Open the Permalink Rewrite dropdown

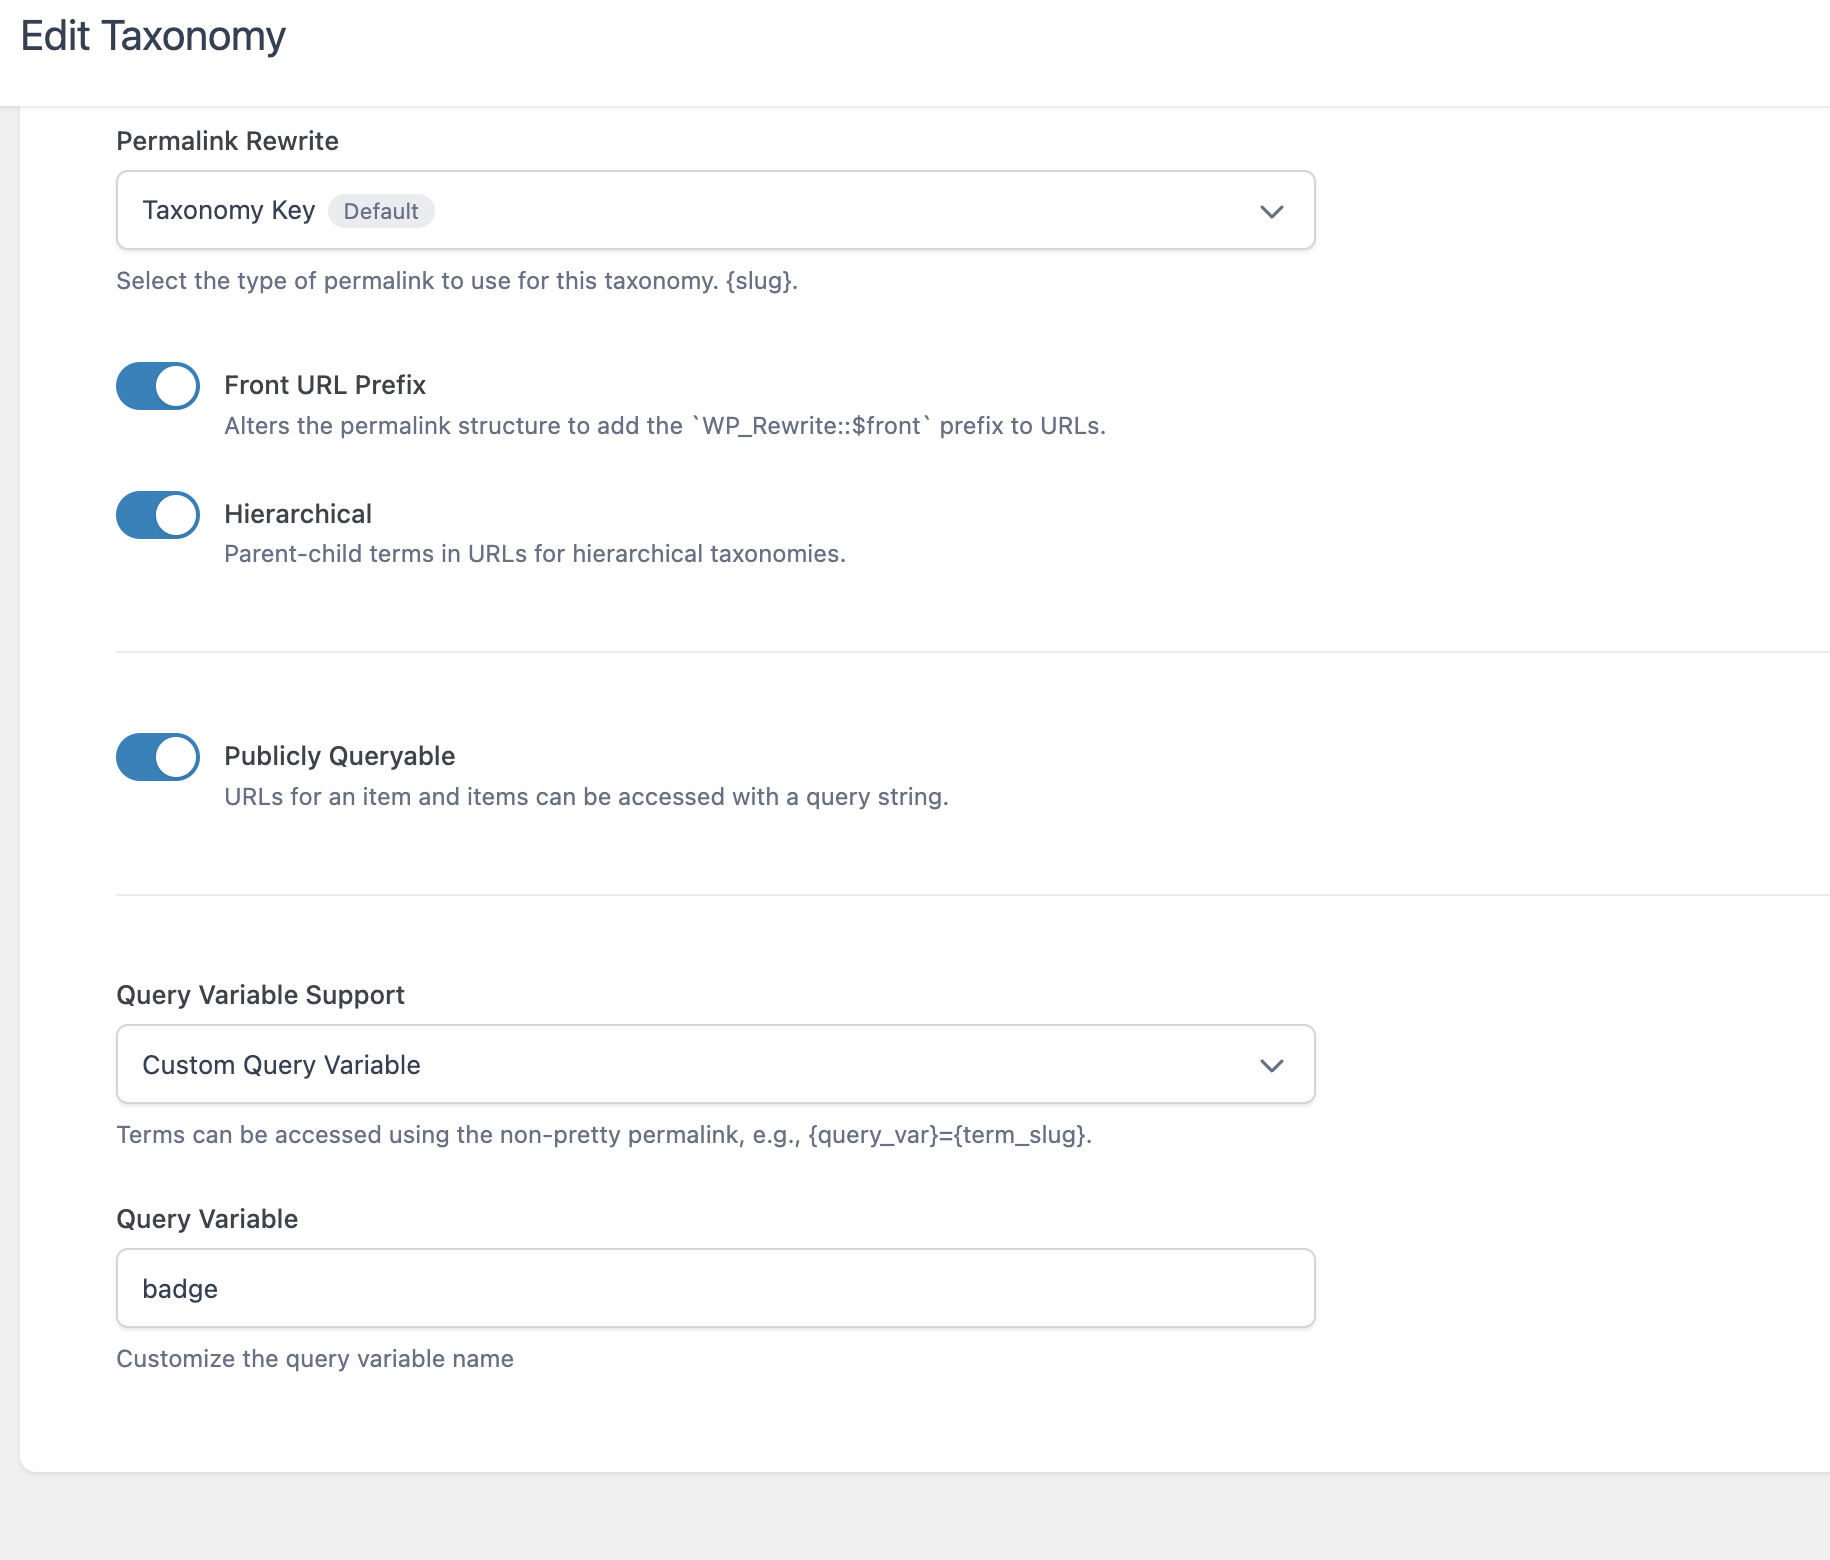click(x=715, y=210)
